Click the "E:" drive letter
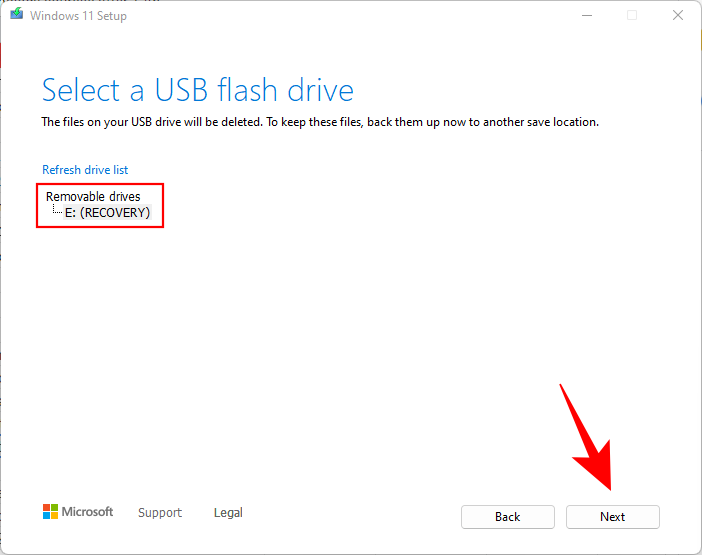702x555 pixels. click(x=70, y=213)
